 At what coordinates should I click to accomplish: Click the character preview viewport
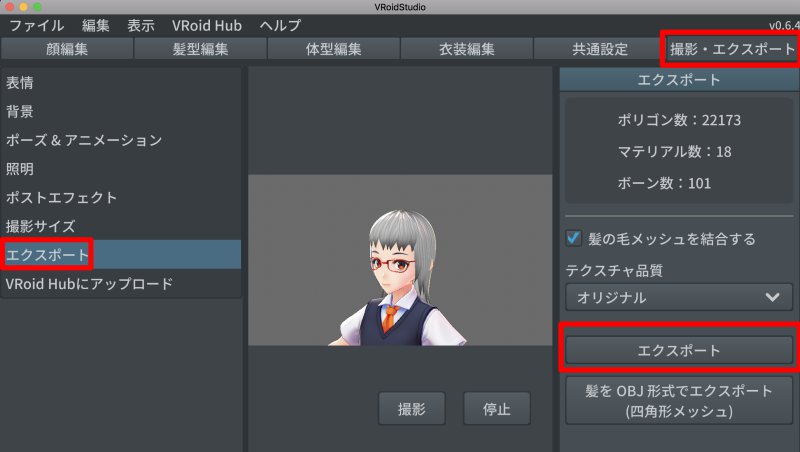[400, 260]
